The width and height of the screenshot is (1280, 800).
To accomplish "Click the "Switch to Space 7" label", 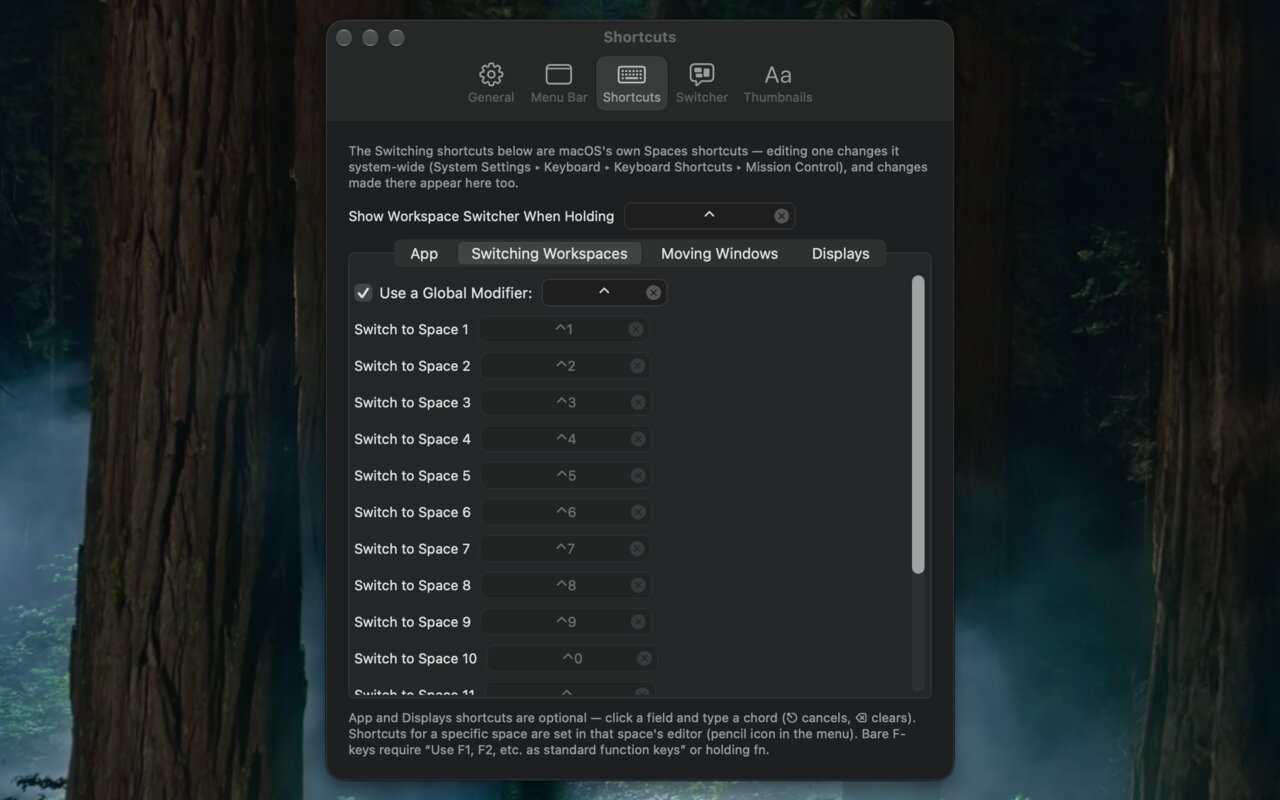I will [x=412, y=549].
